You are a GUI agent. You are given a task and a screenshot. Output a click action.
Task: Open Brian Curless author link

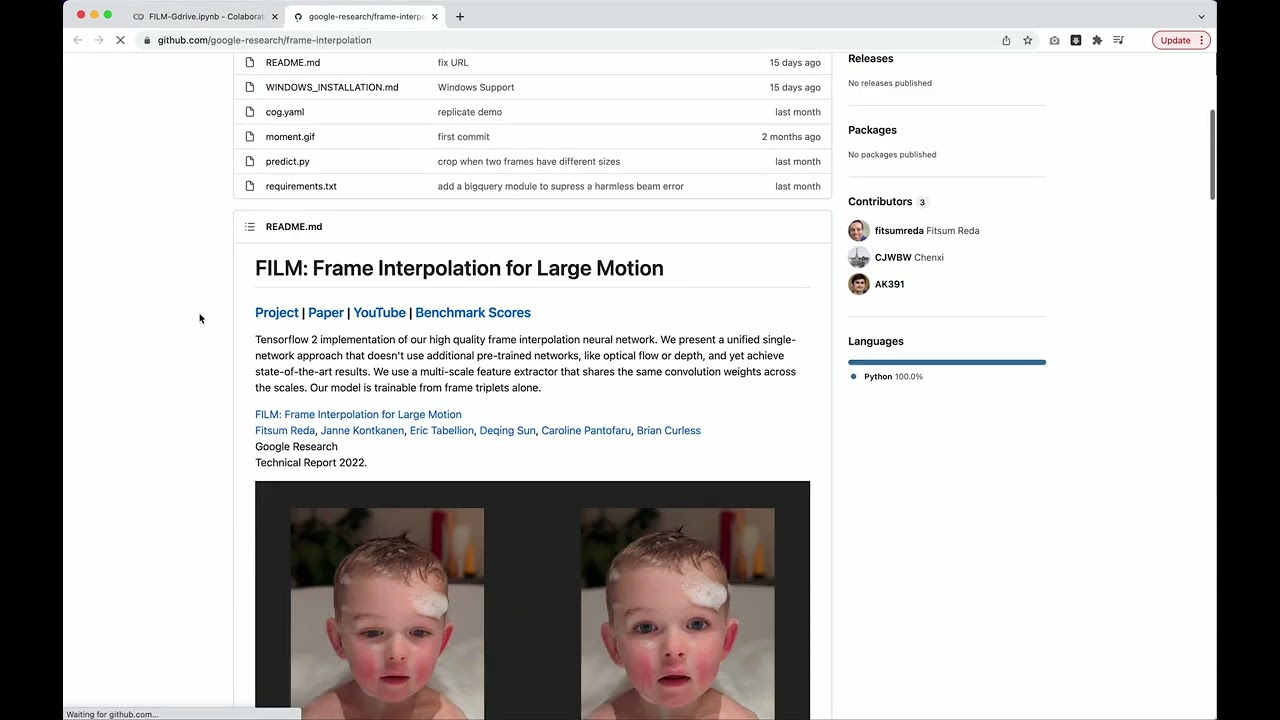pos(669,430)
